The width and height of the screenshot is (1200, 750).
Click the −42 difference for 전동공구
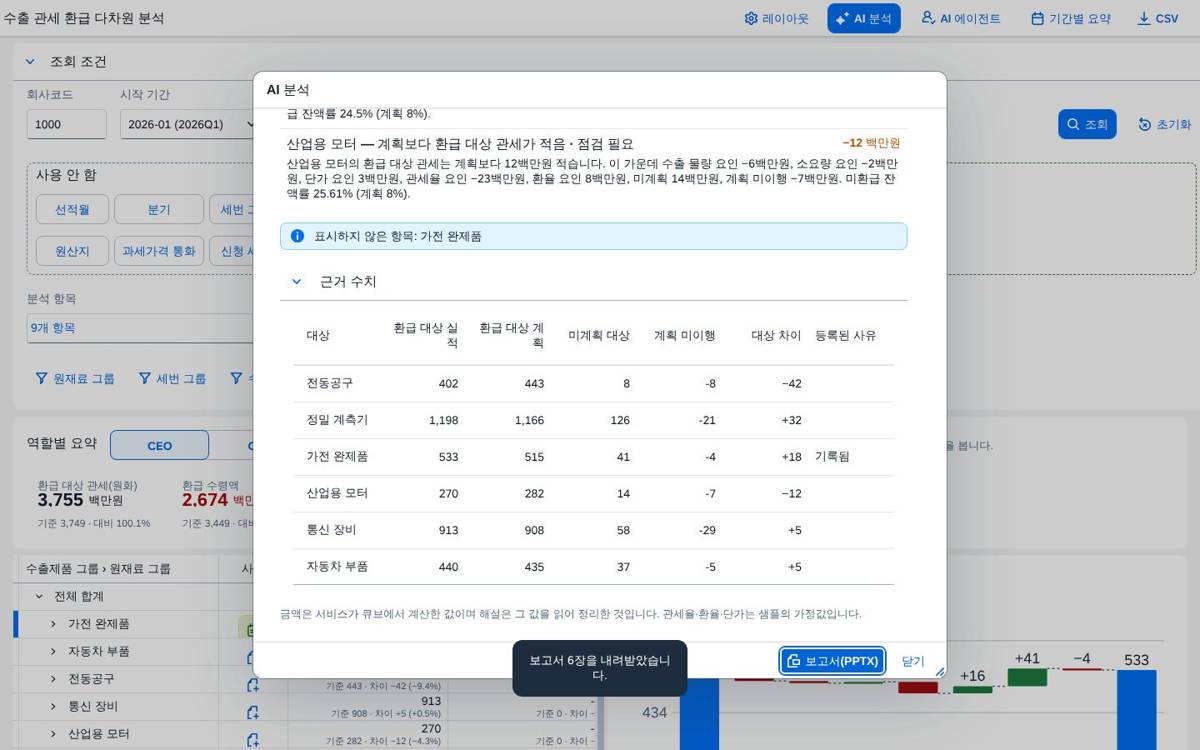coord(791,383)
